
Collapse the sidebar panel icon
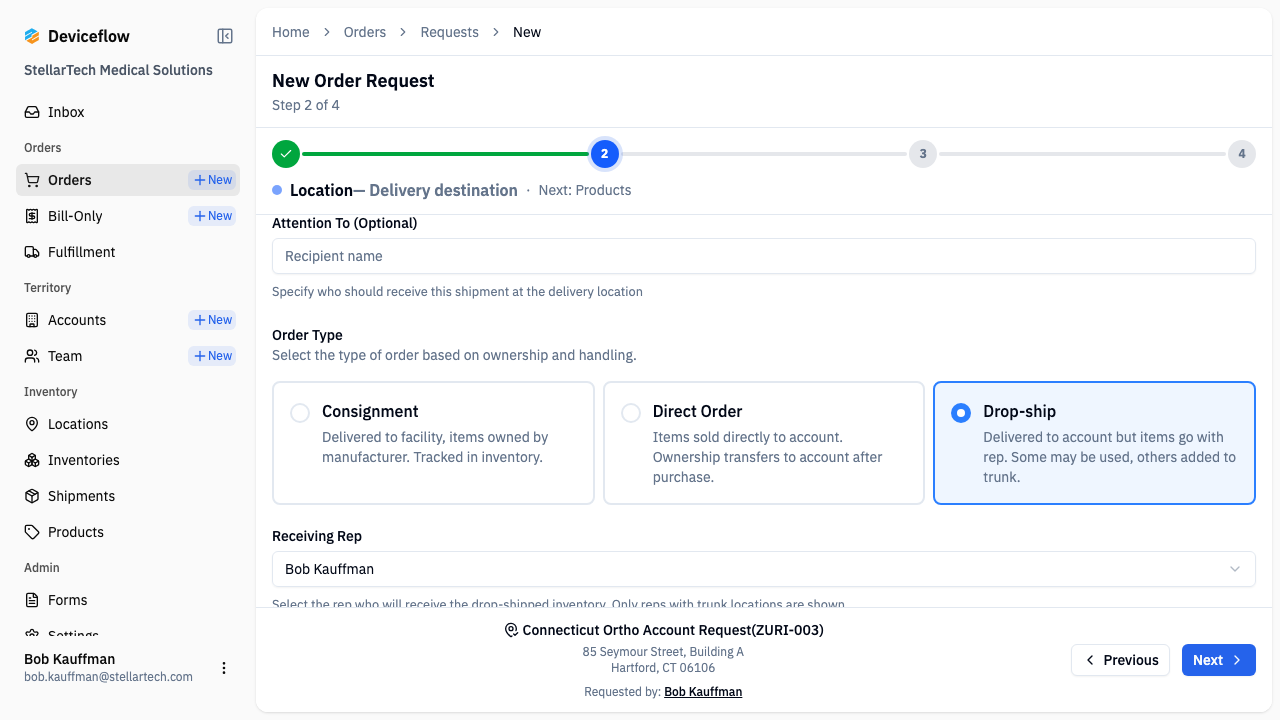click(x=225, y=36)
